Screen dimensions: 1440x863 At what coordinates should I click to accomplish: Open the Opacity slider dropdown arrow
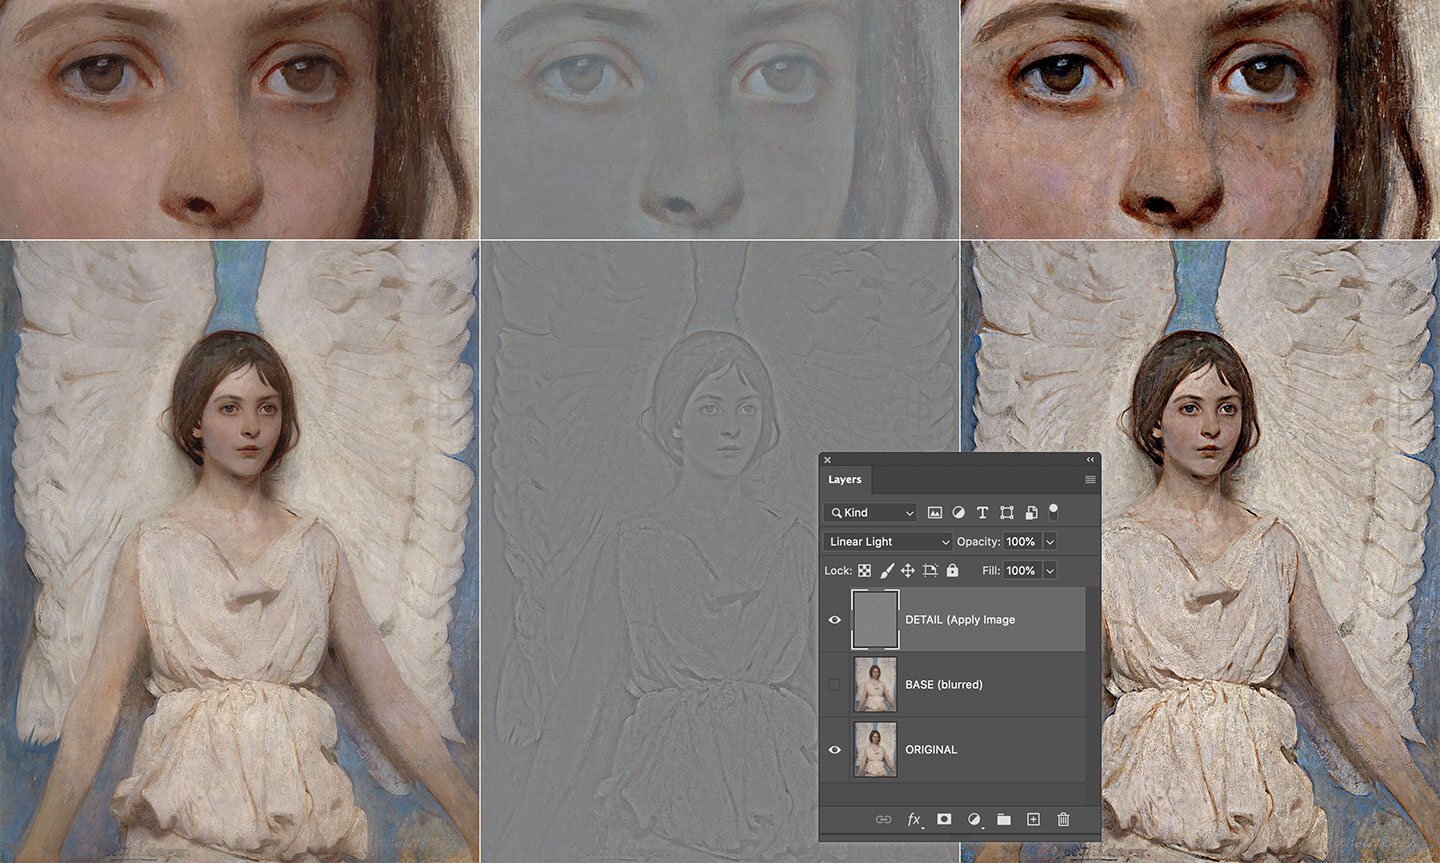[1050, 541]
